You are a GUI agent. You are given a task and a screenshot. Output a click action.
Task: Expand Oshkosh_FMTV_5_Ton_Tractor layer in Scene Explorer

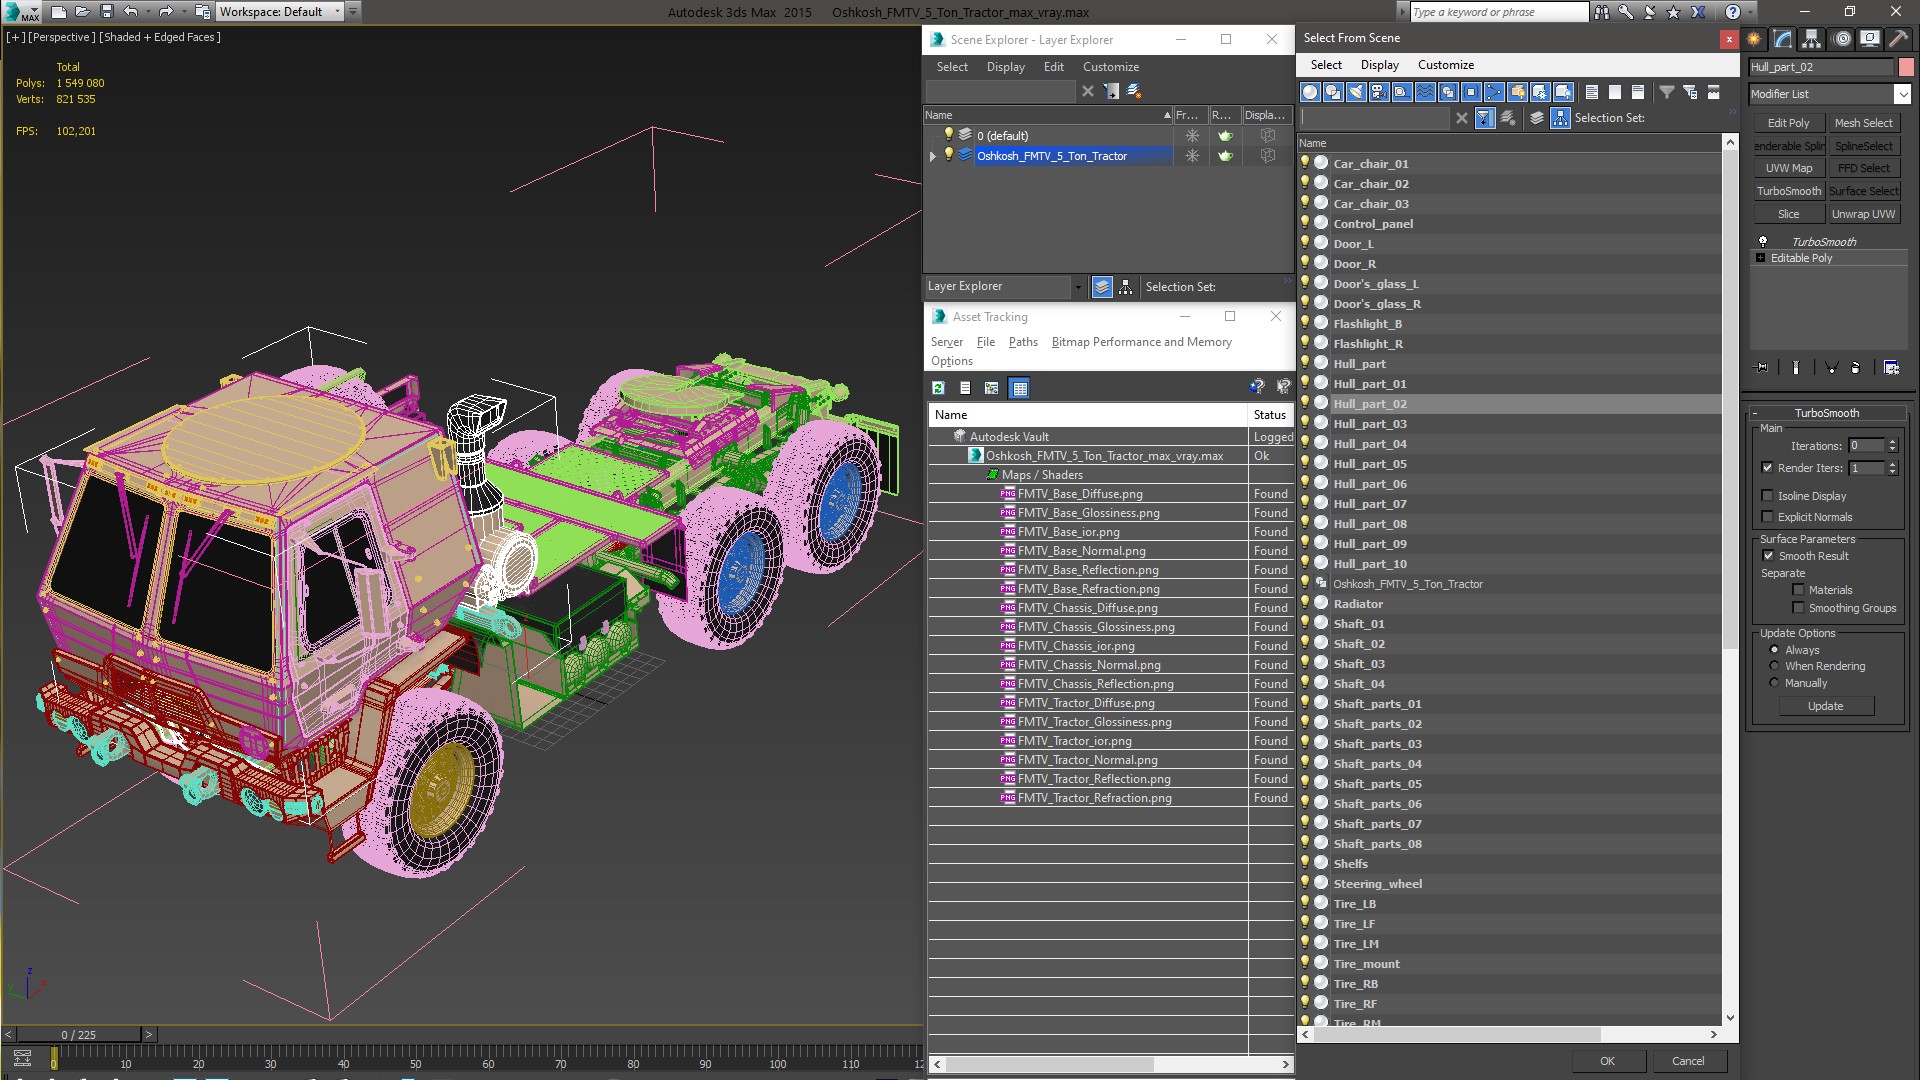pyautogui.click(x=932, y=156)
